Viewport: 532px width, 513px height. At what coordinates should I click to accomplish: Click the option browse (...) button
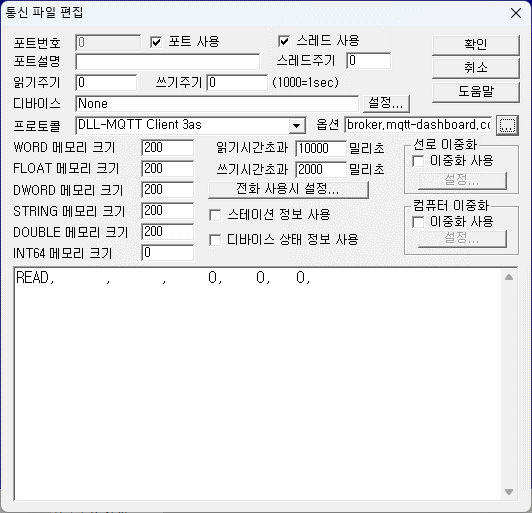[x=507, y=125]
